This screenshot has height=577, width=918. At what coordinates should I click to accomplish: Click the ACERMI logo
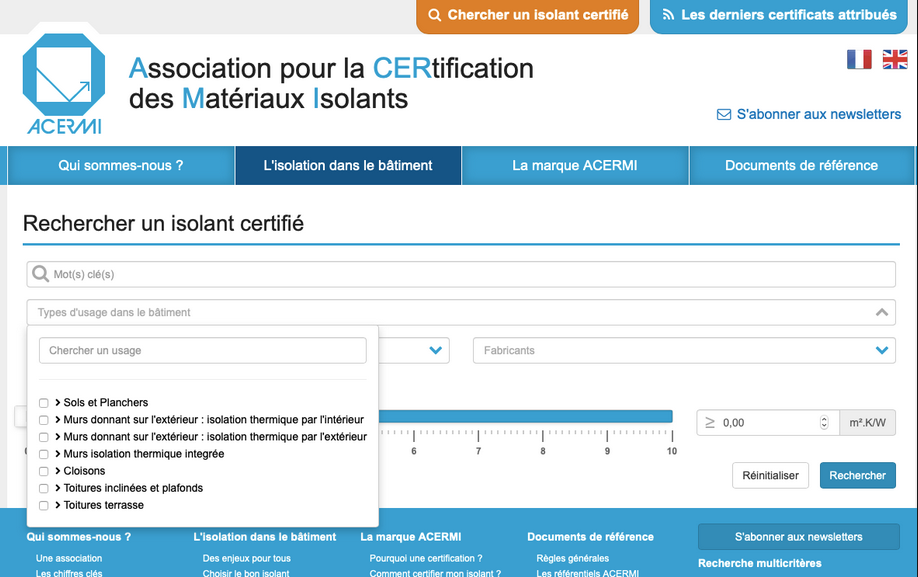click(64, 83)
